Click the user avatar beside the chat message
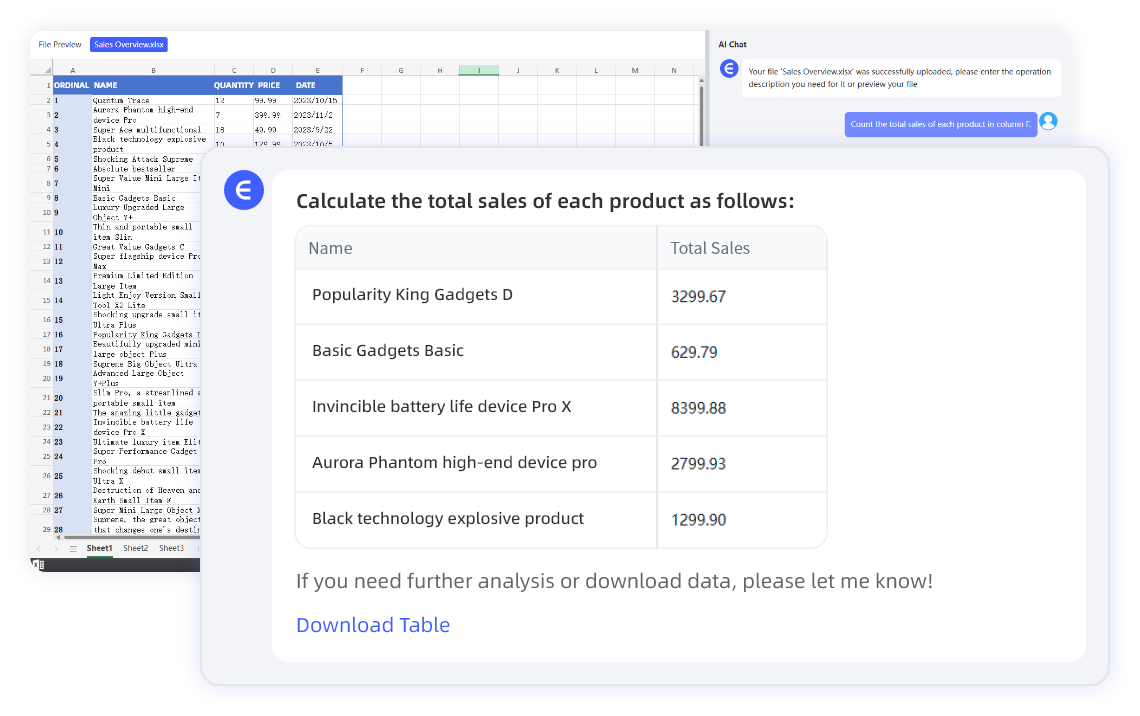This screenshot has width=1140, height=716. (x=1048, y=121)
